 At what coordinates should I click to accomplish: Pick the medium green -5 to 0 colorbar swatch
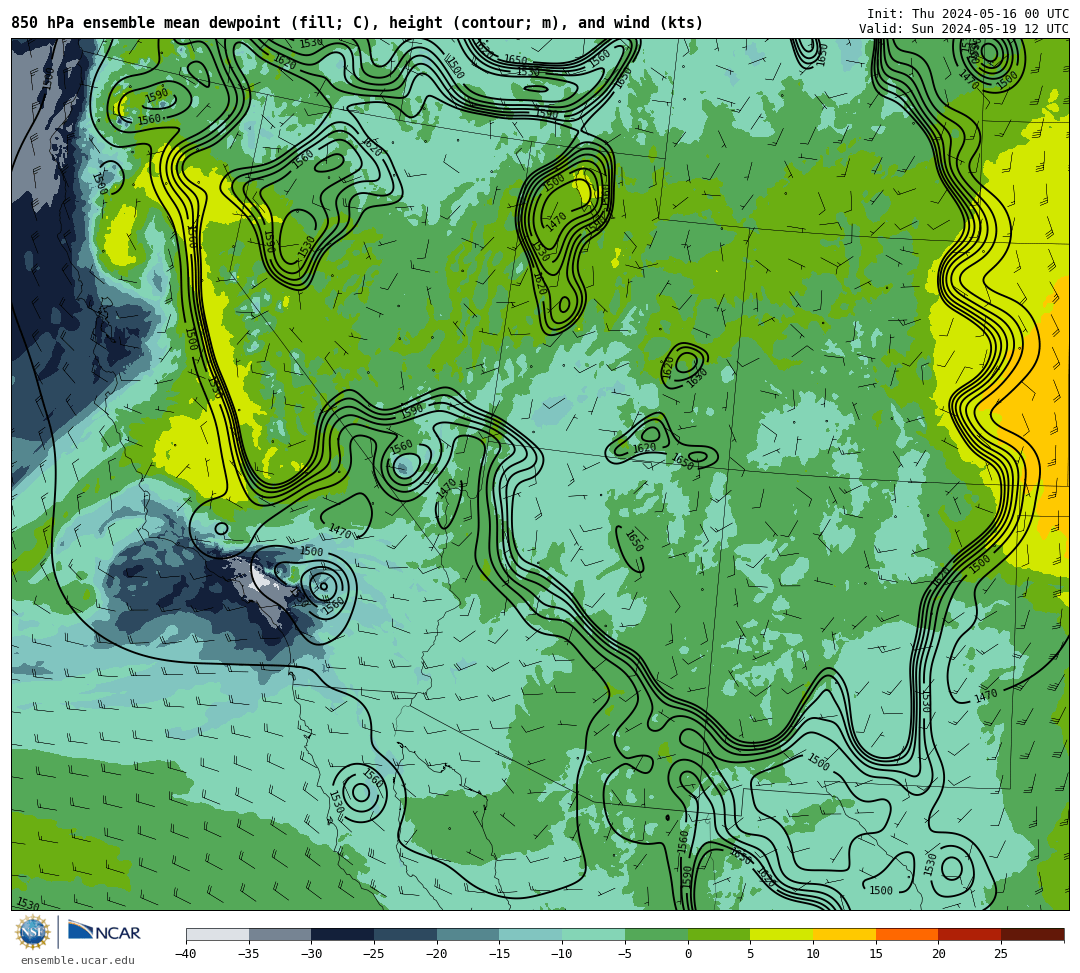click(656, 934)
